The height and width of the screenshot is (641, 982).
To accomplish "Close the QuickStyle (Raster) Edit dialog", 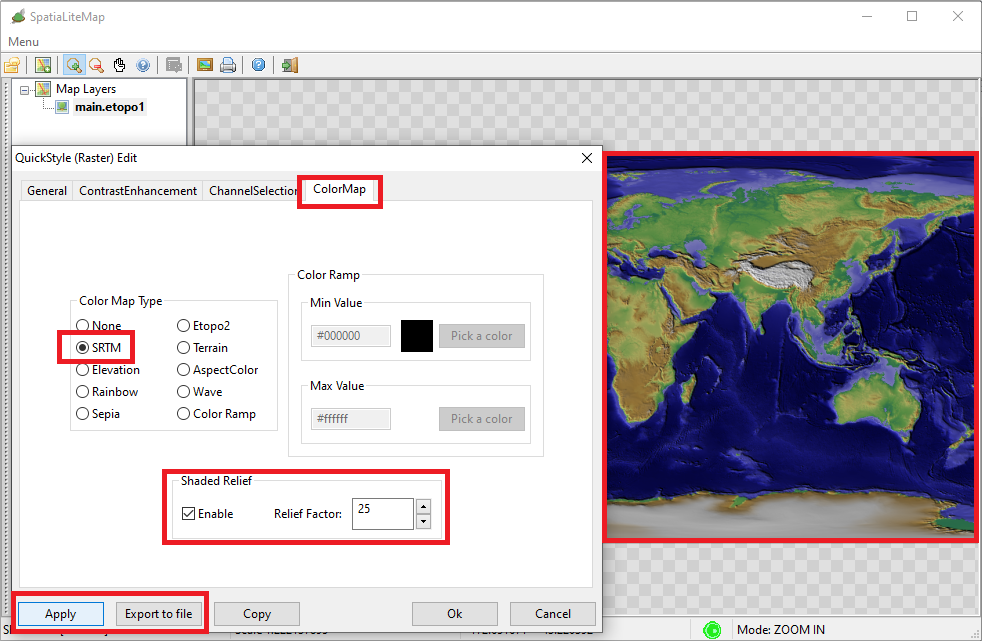I will (x=587, y=158).
